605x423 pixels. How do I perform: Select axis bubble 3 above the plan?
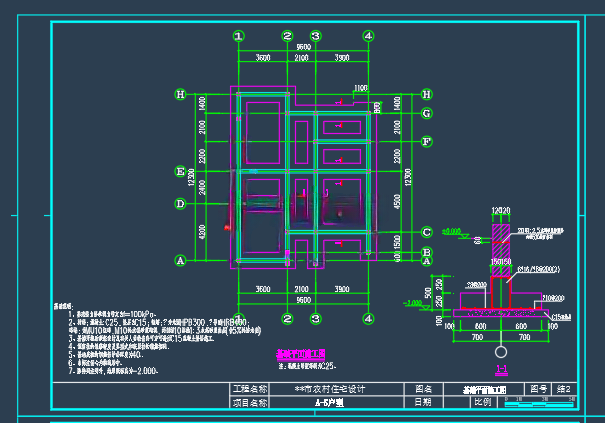(316, 36)
